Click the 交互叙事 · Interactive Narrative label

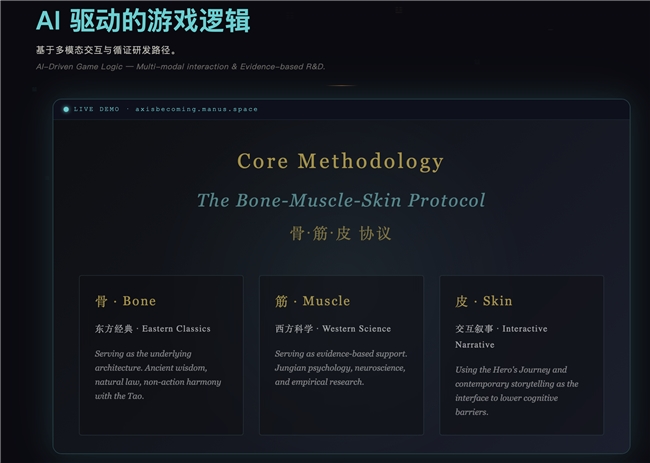tap(501, 336)
